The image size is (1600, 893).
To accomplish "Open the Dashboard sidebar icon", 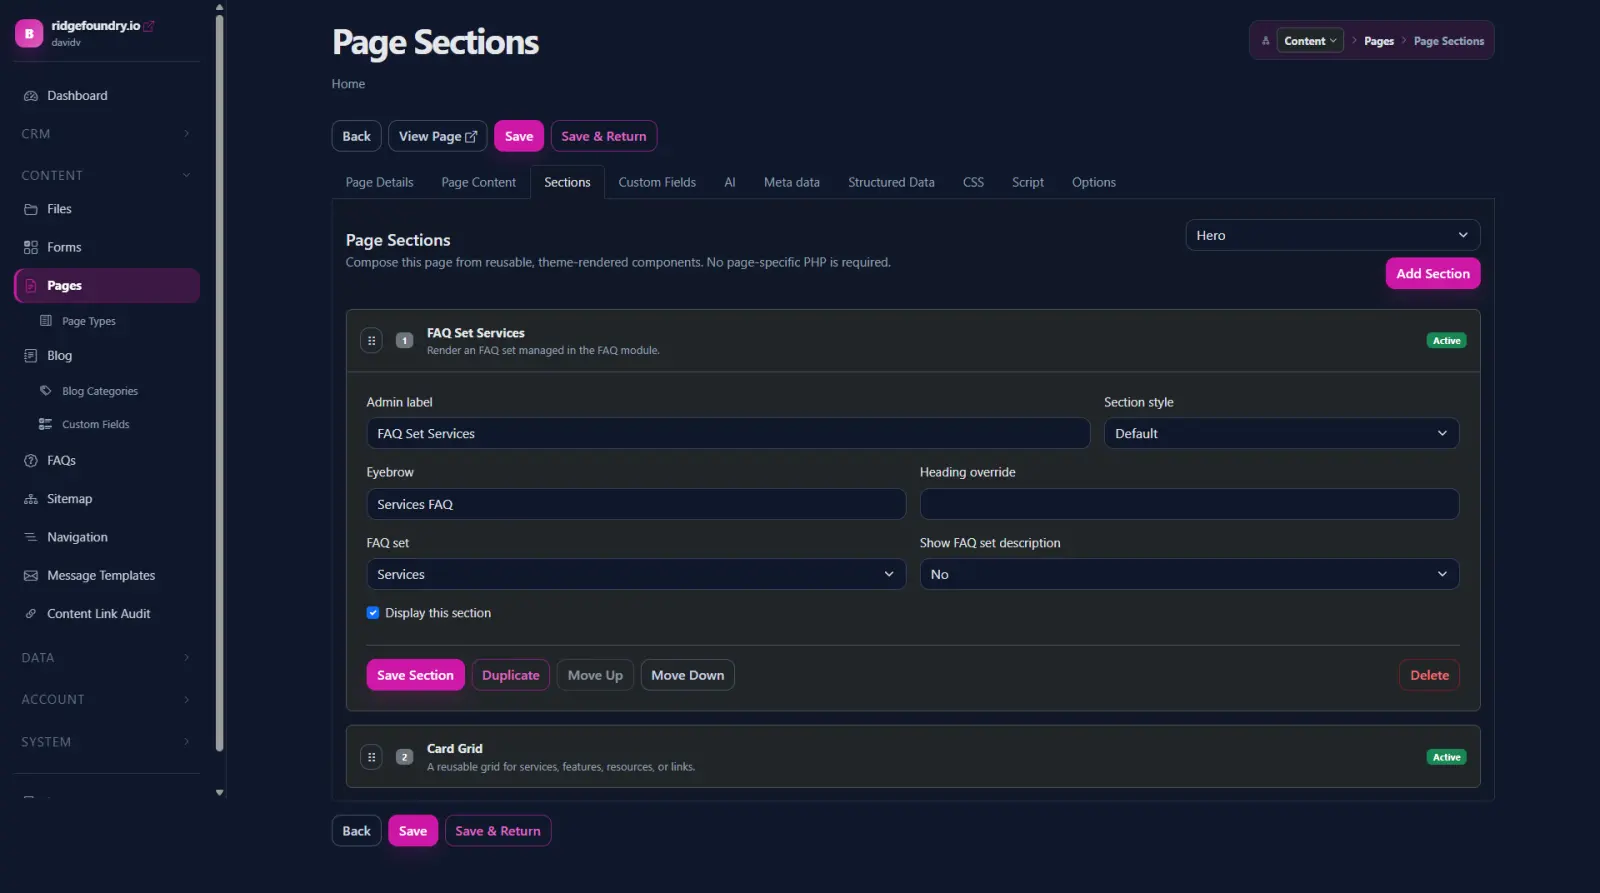I will pos(30,96).
